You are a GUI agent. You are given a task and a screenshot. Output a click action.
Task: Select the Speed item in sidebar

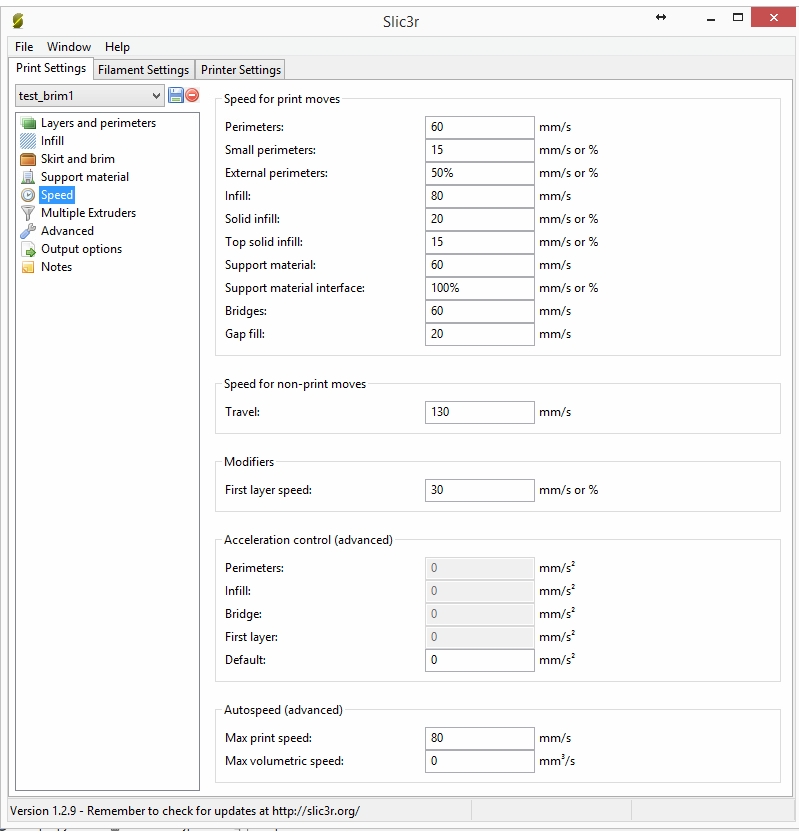57,195
